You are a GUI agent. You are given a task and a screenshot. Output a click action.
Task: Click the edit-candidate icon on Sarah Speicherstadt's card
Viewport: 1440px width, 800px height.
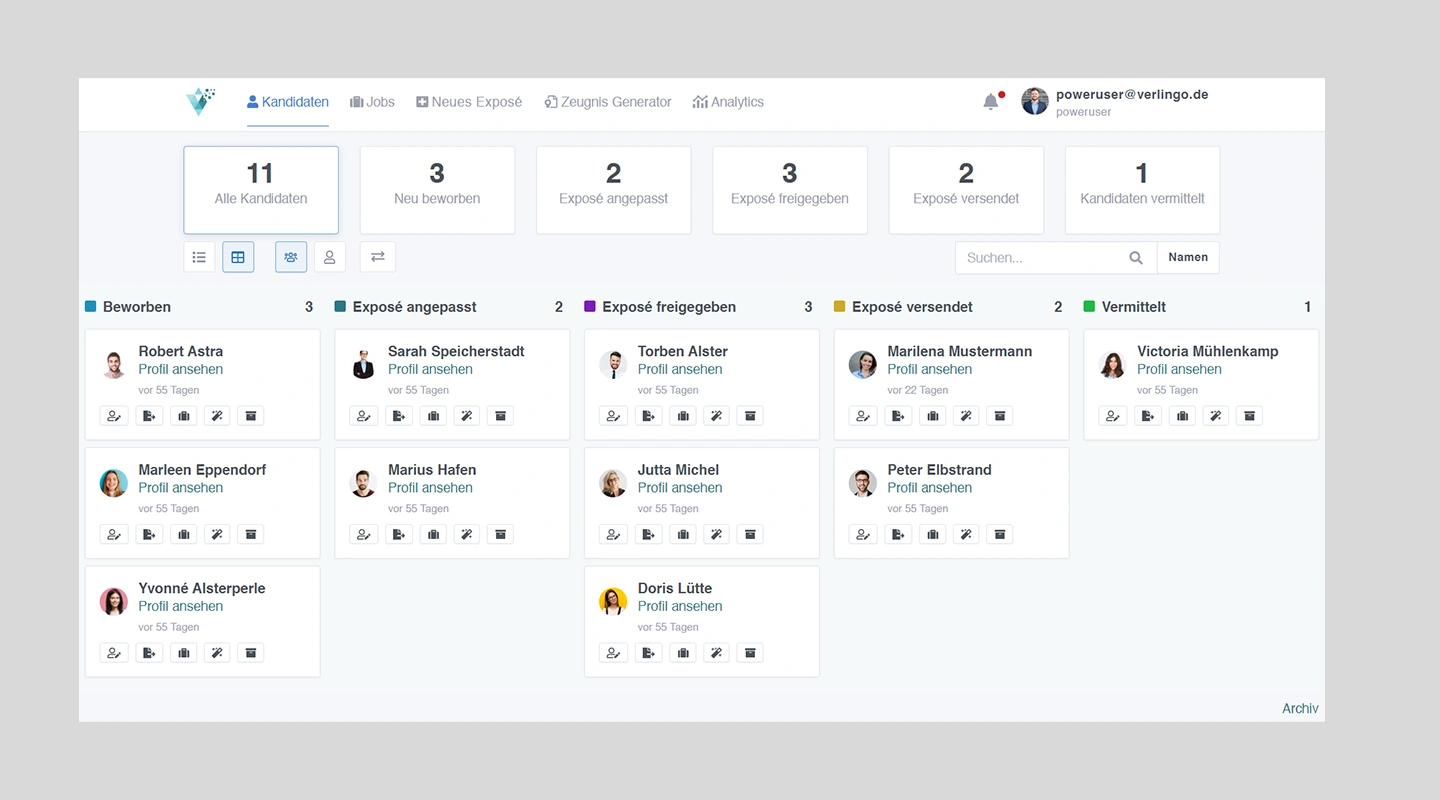pyautogui.click(x=364, y=416)
